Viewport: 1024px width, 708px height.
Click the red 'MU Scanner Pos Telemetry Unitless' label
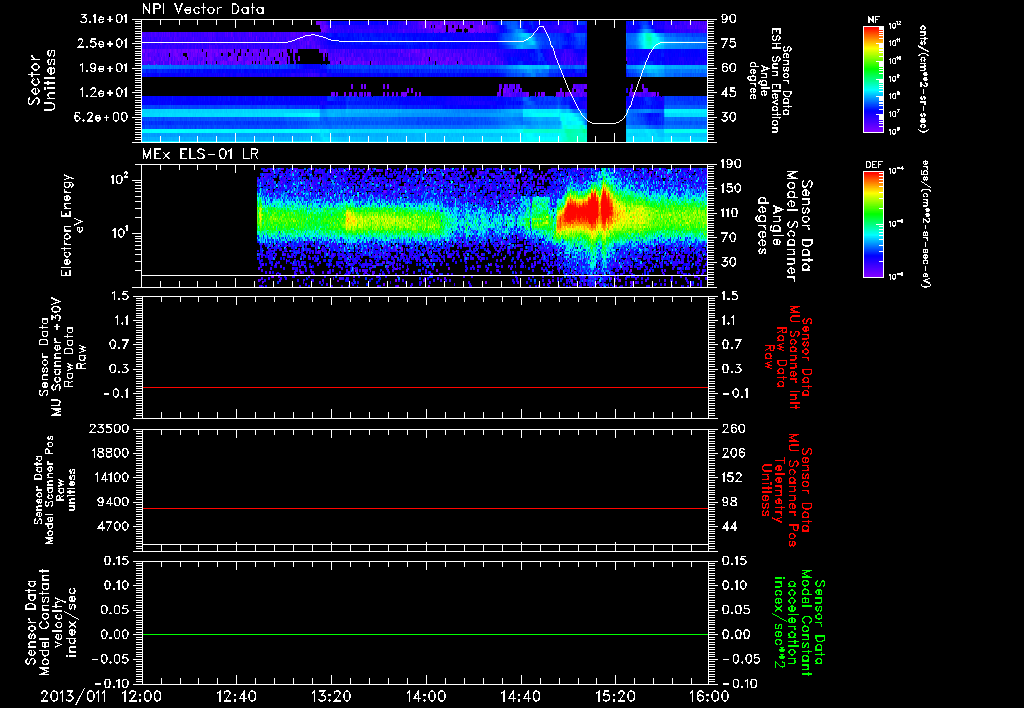click(x=786, y=490)
